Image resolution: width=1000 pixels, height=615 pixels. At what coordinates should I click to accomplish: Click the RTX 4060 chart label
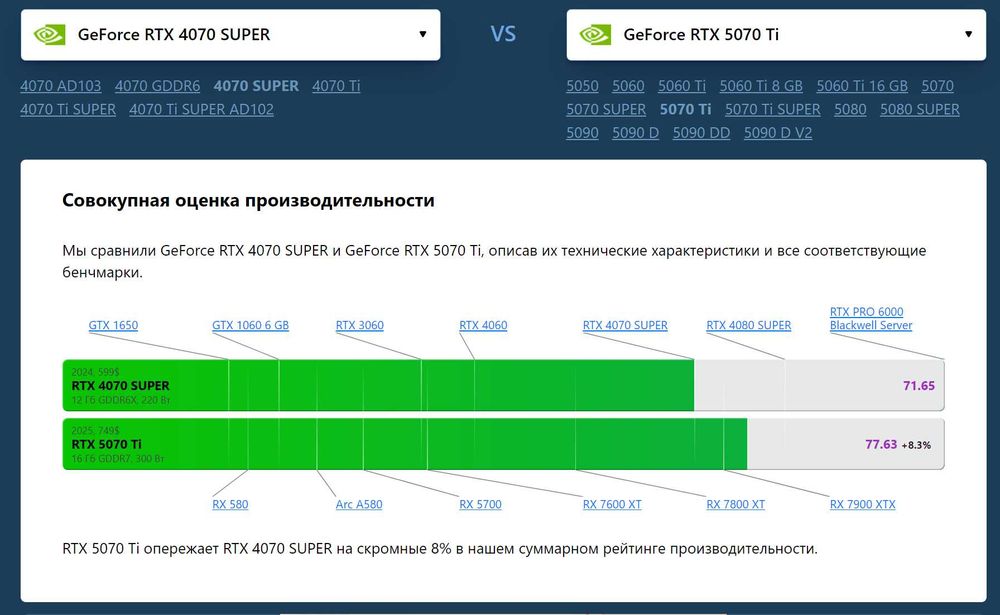click(483, 325)
